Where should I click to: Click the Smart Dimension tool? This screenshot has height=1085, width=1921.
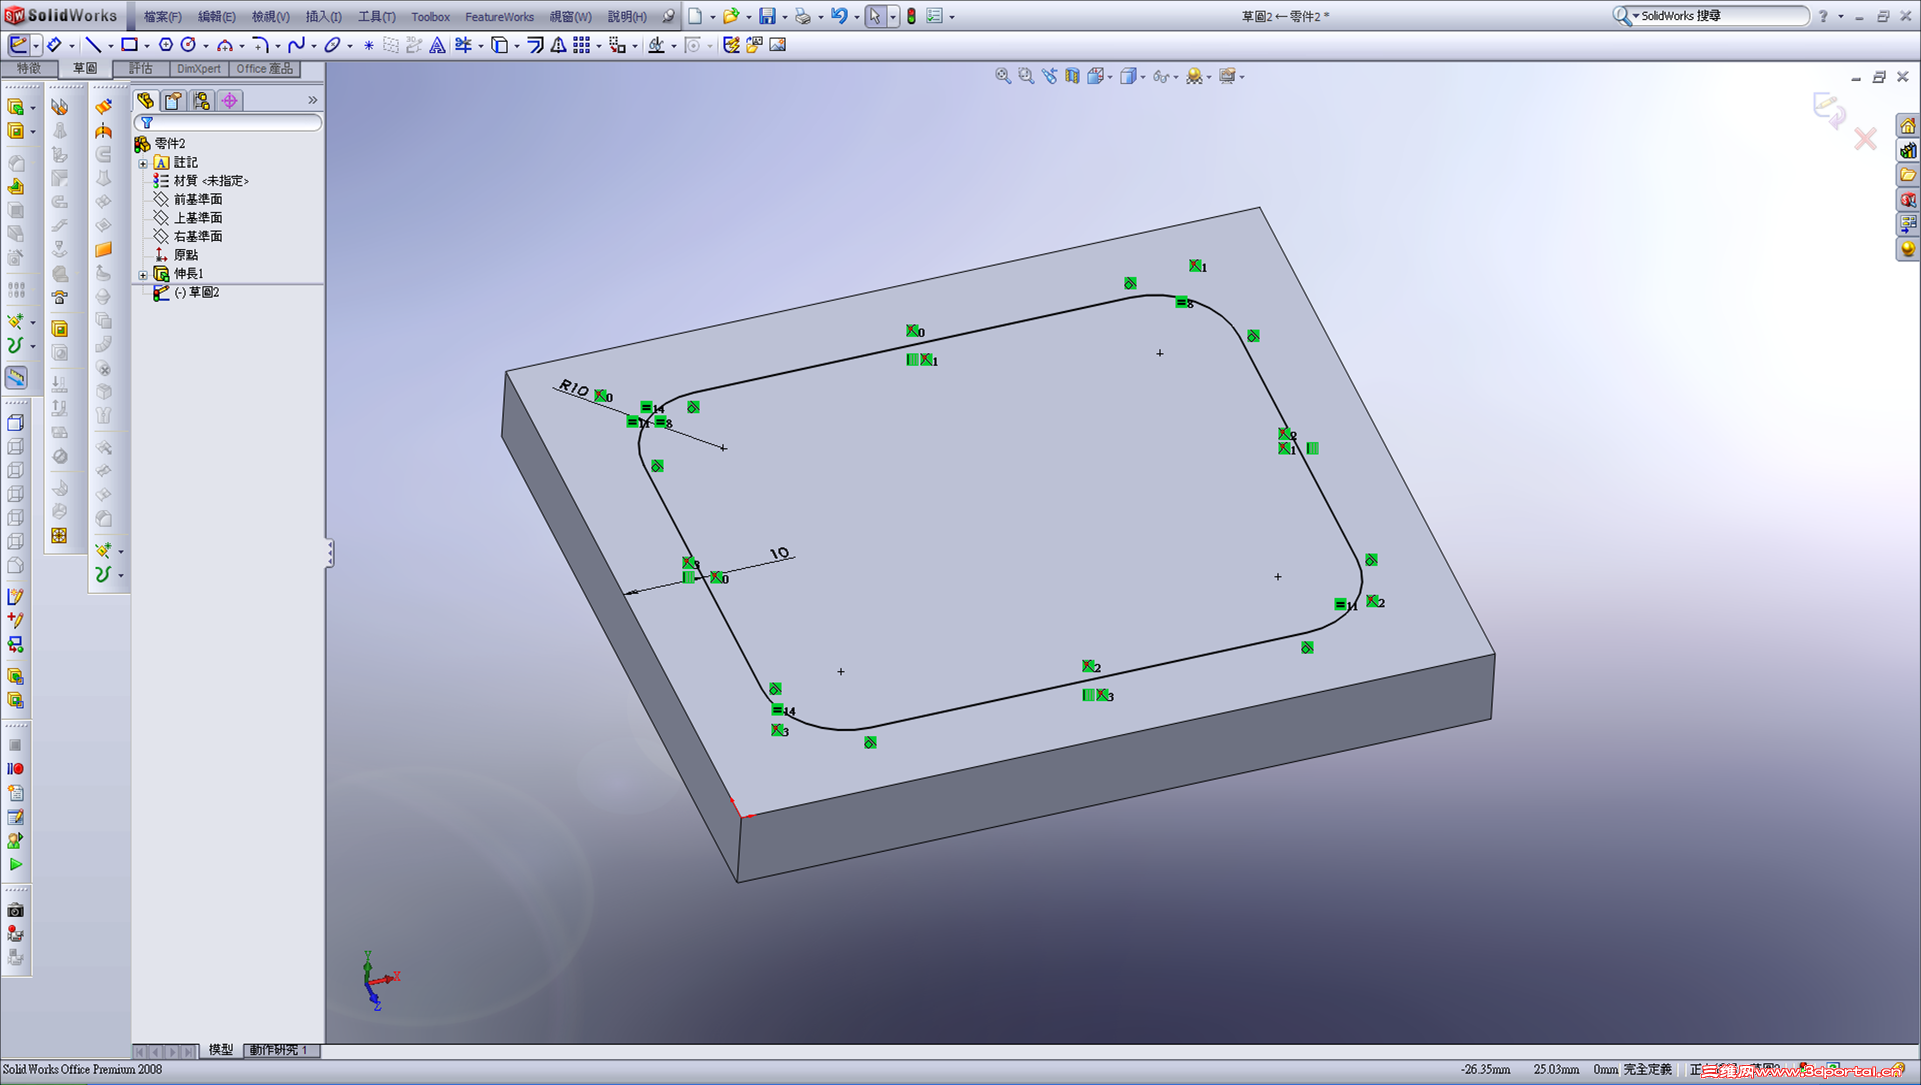coord(53,45)
